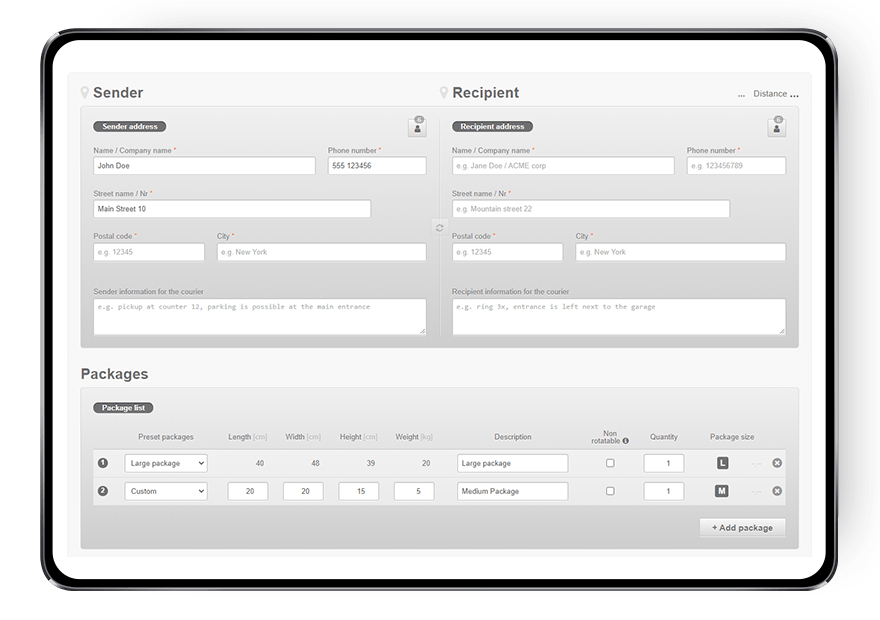This screenshot has height=620, width=880.
Task: Click the recipient City field
Action: (681, 252)
